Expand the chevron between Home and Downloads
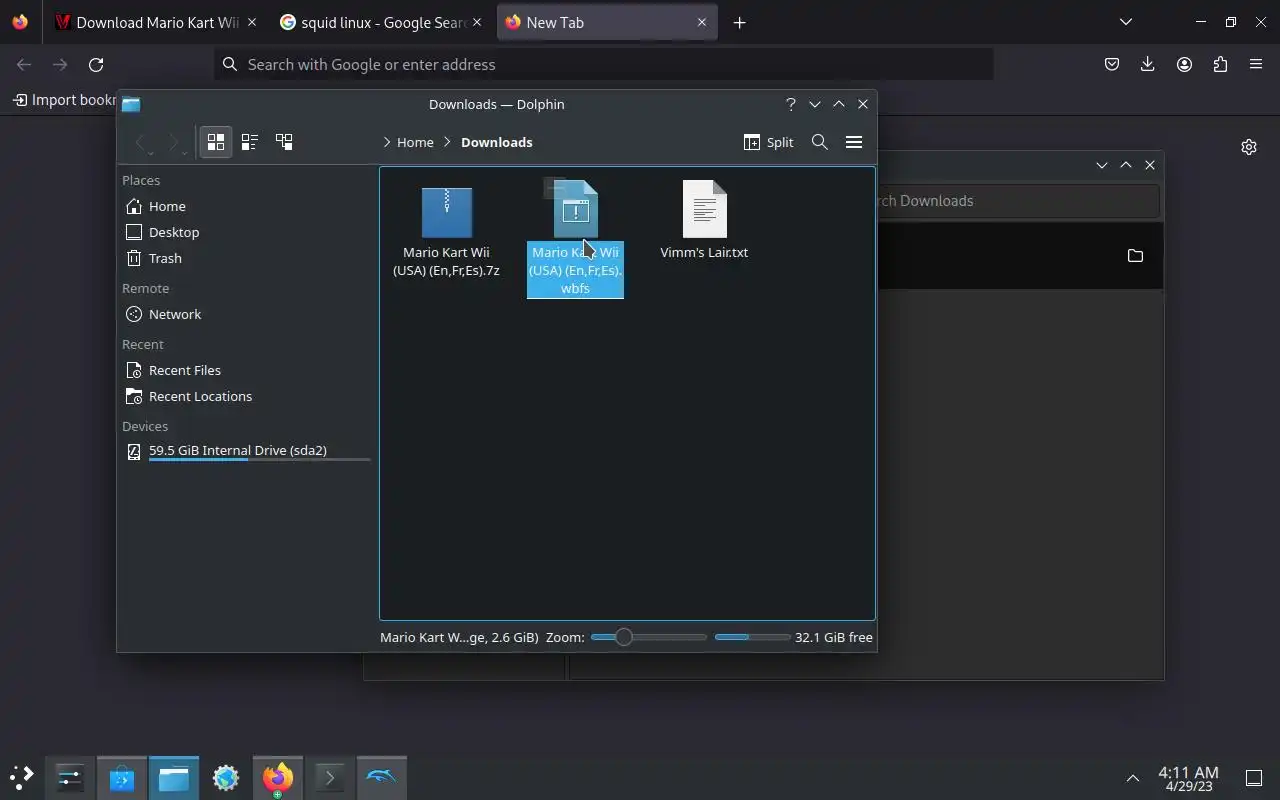 tap(447, 142)
